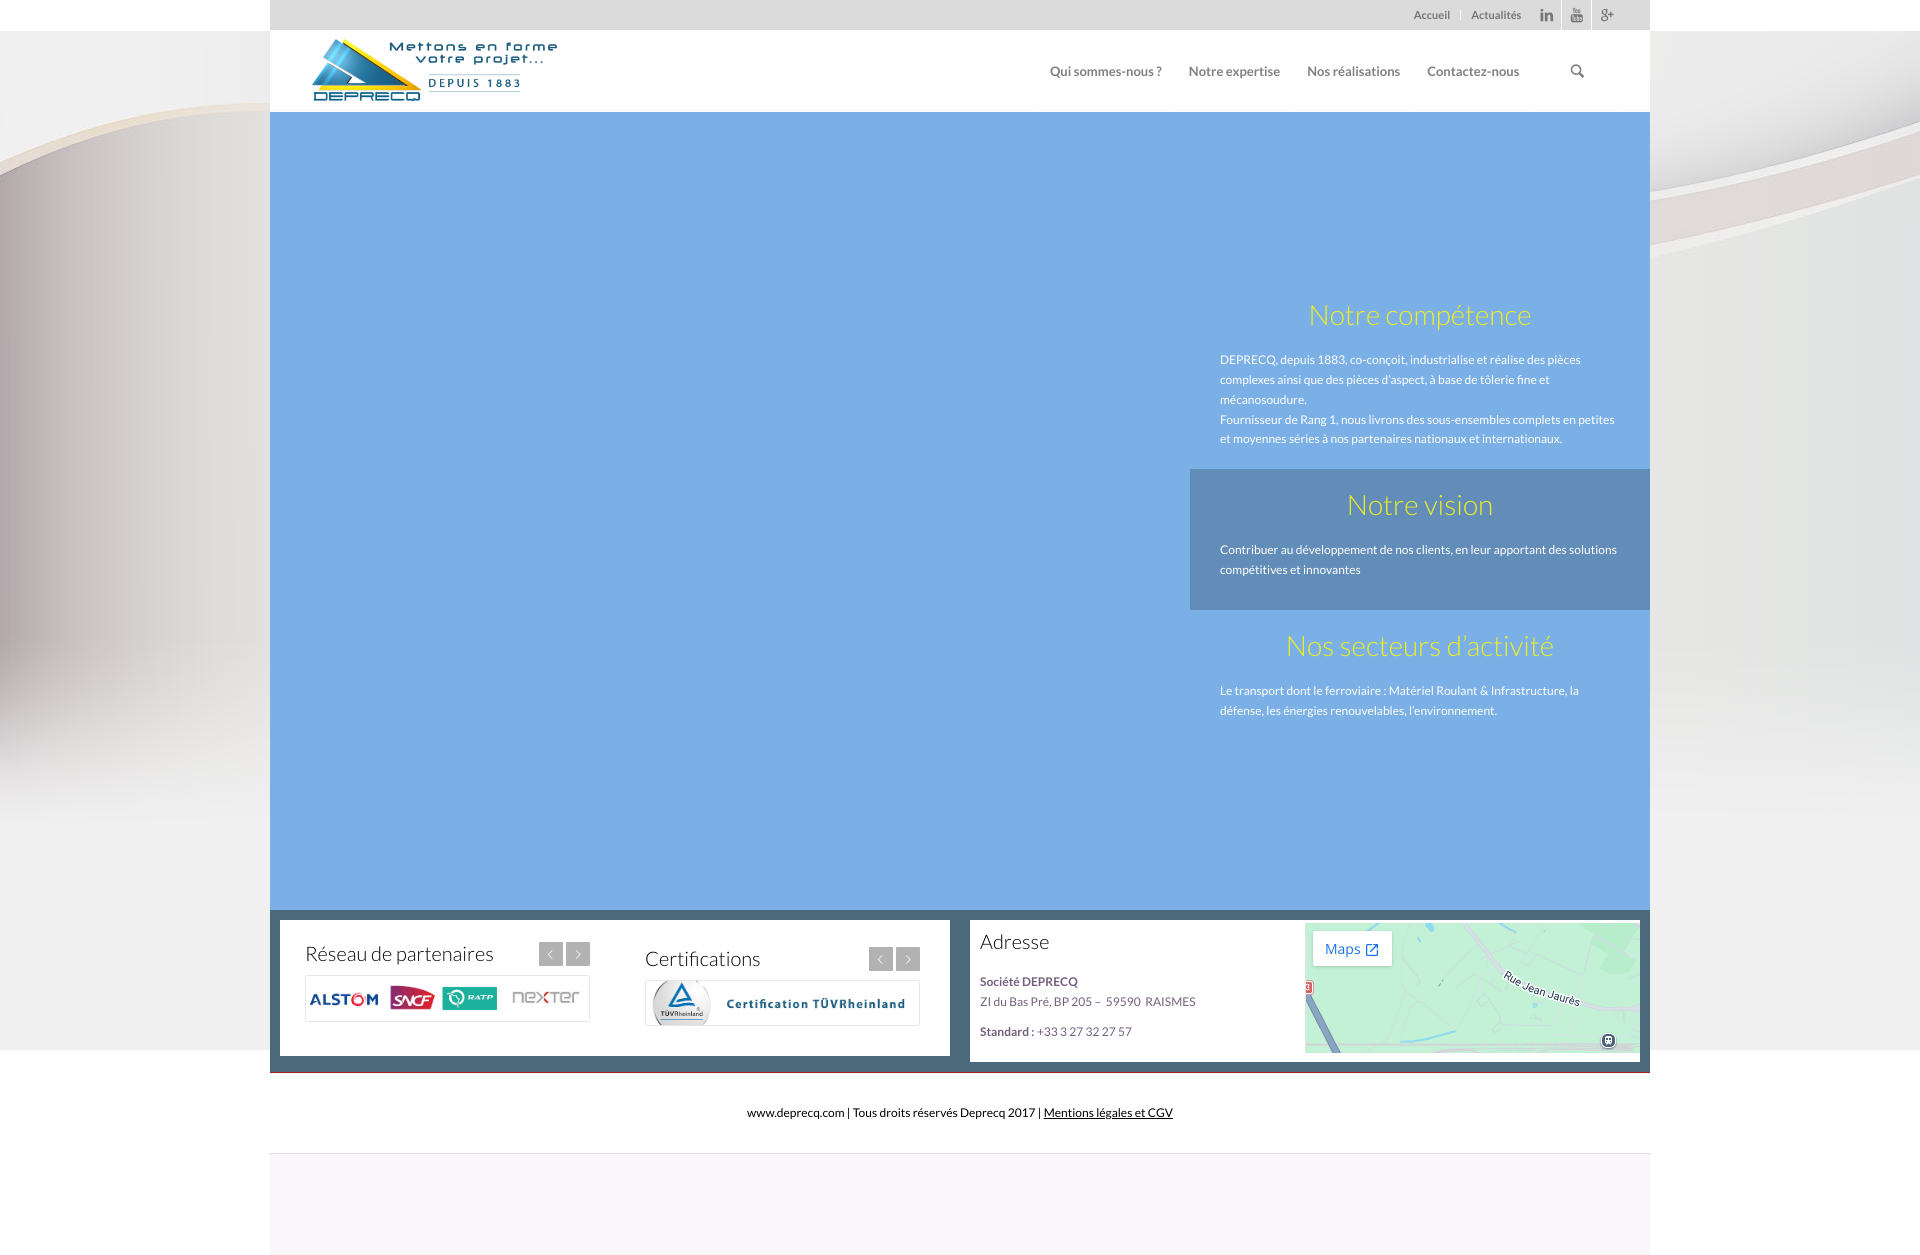Show previous partners in Réseau de partenaires

(551, 954)
